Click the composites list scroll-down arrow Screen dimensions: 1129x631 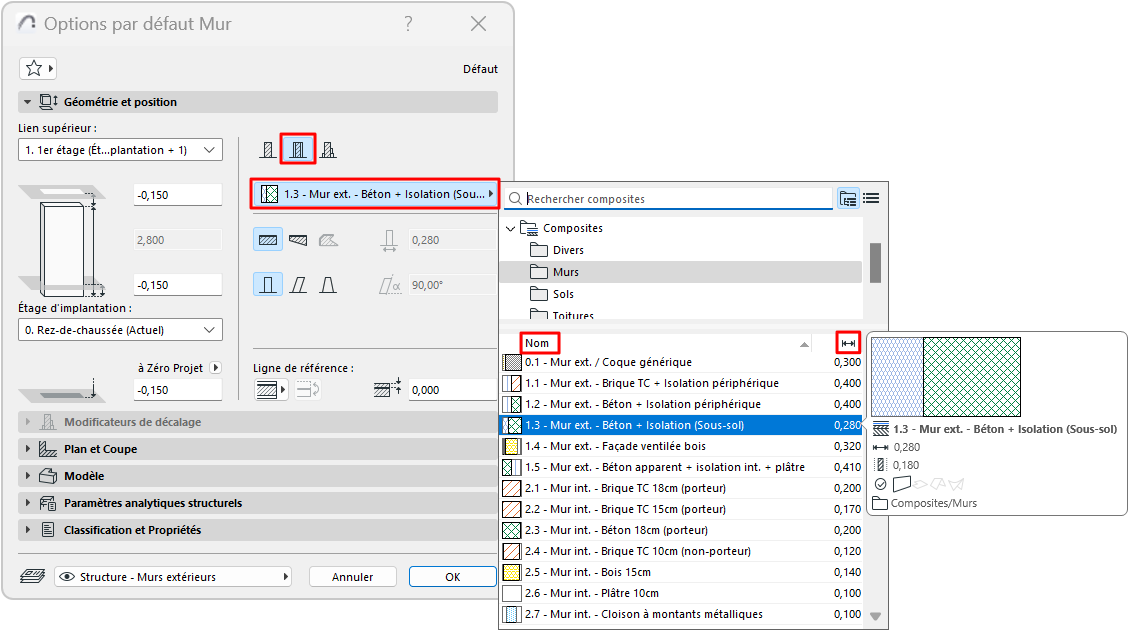click(x=876, y=616)
